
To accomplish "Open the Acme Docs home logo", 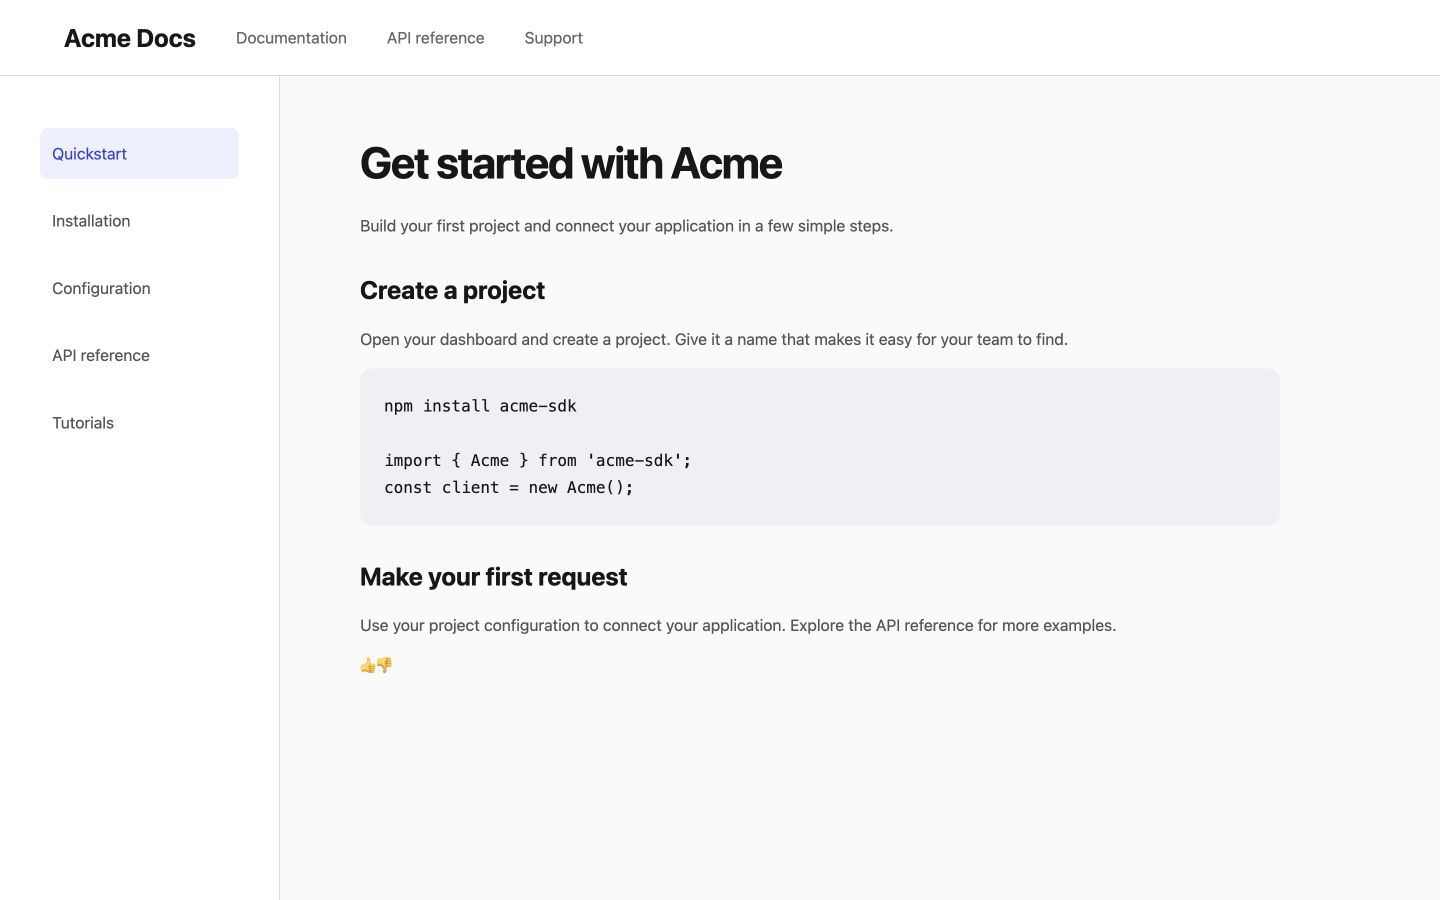I will (x=130, y=38).
